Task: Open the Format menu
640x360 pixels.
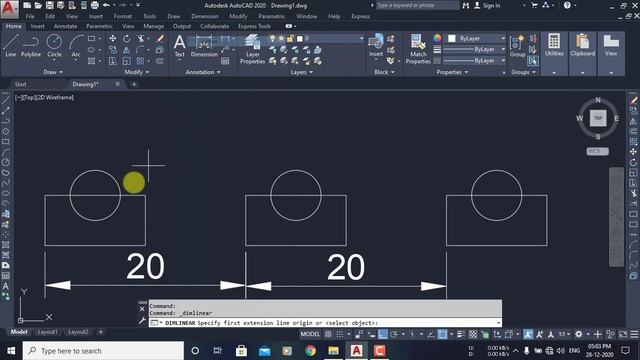Action: tap(122, 16)
